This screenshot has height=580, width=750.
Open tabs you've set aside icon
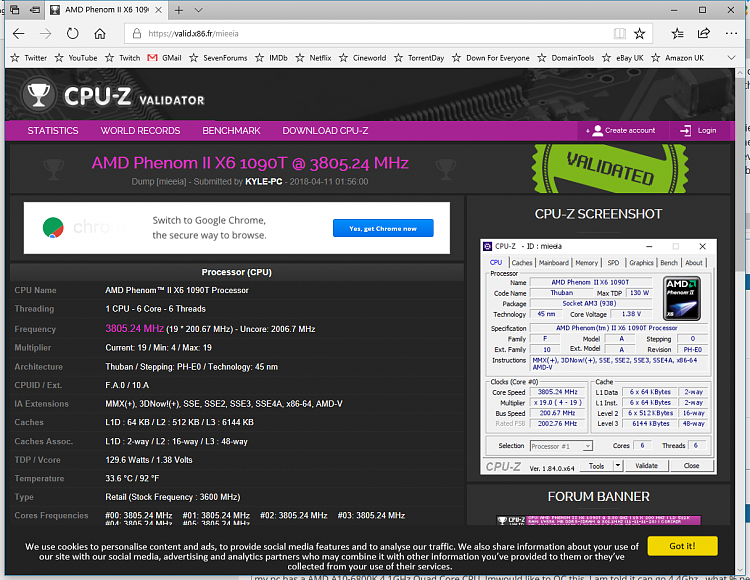(15, 10)
